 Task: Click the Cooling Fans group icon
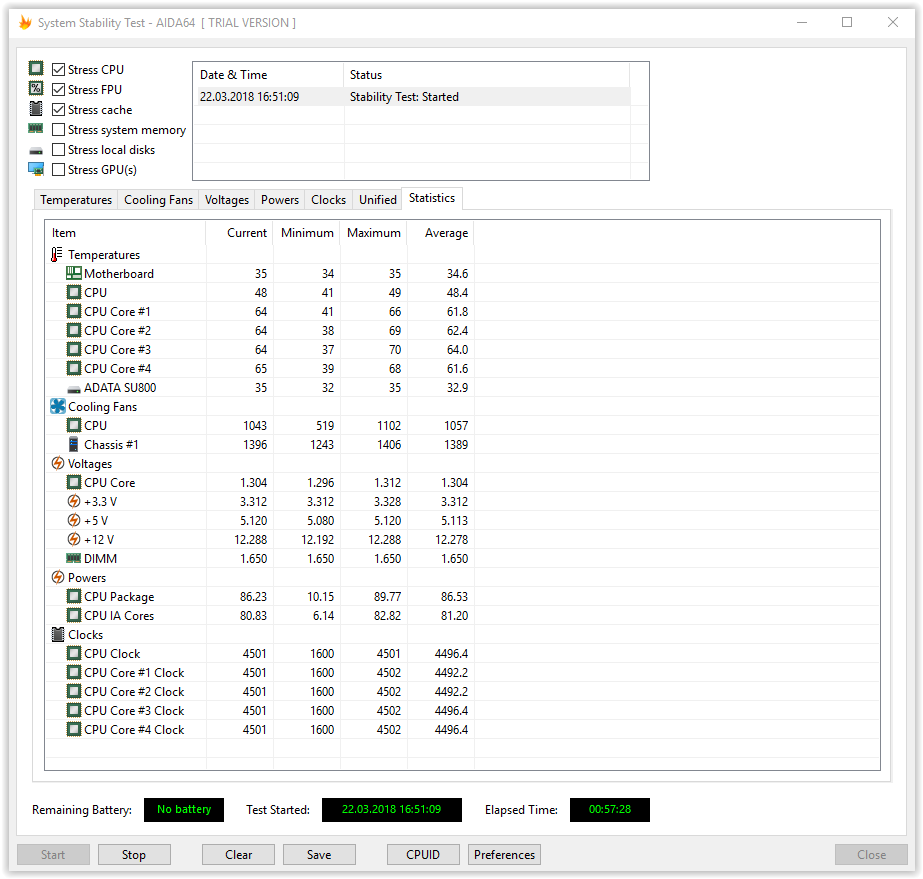[x=57, y=407]
